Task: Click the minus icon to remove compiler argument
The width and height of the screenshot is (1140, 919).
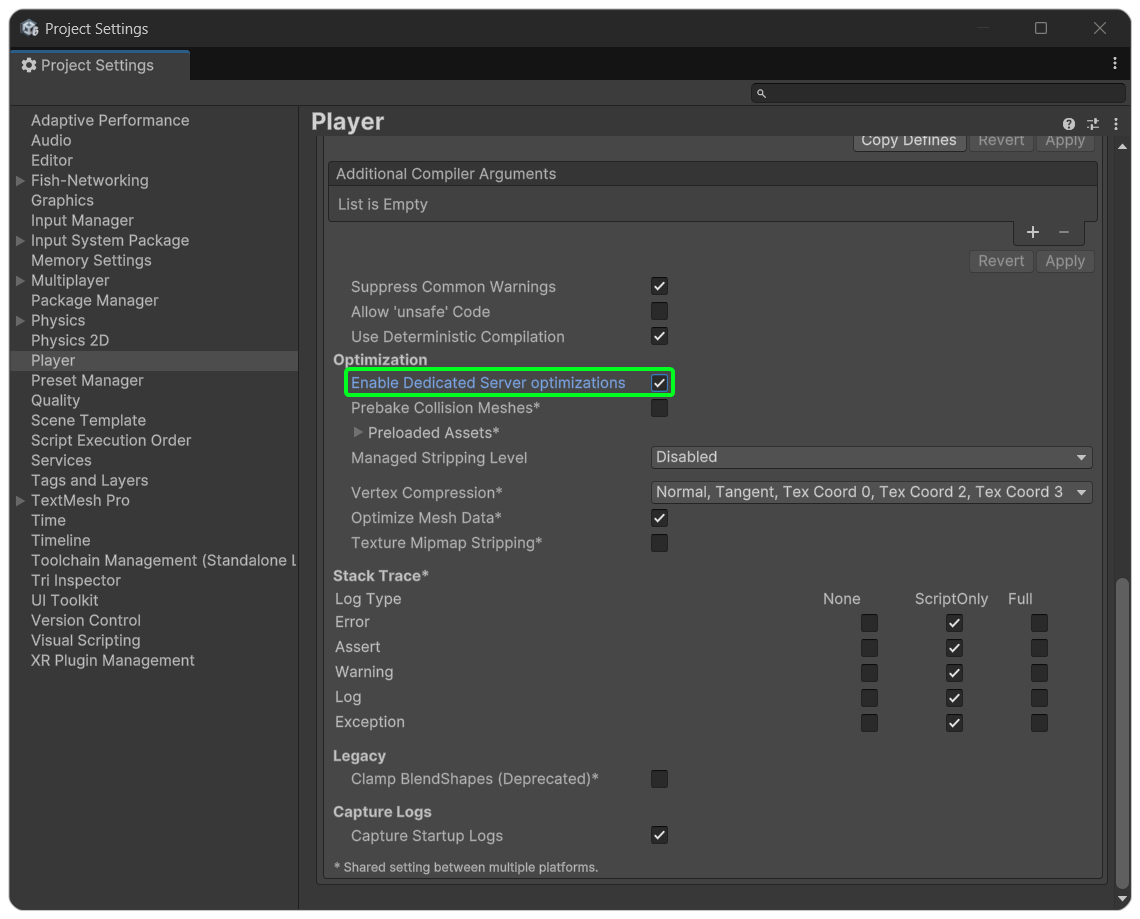Action: tap(1064, 232)
